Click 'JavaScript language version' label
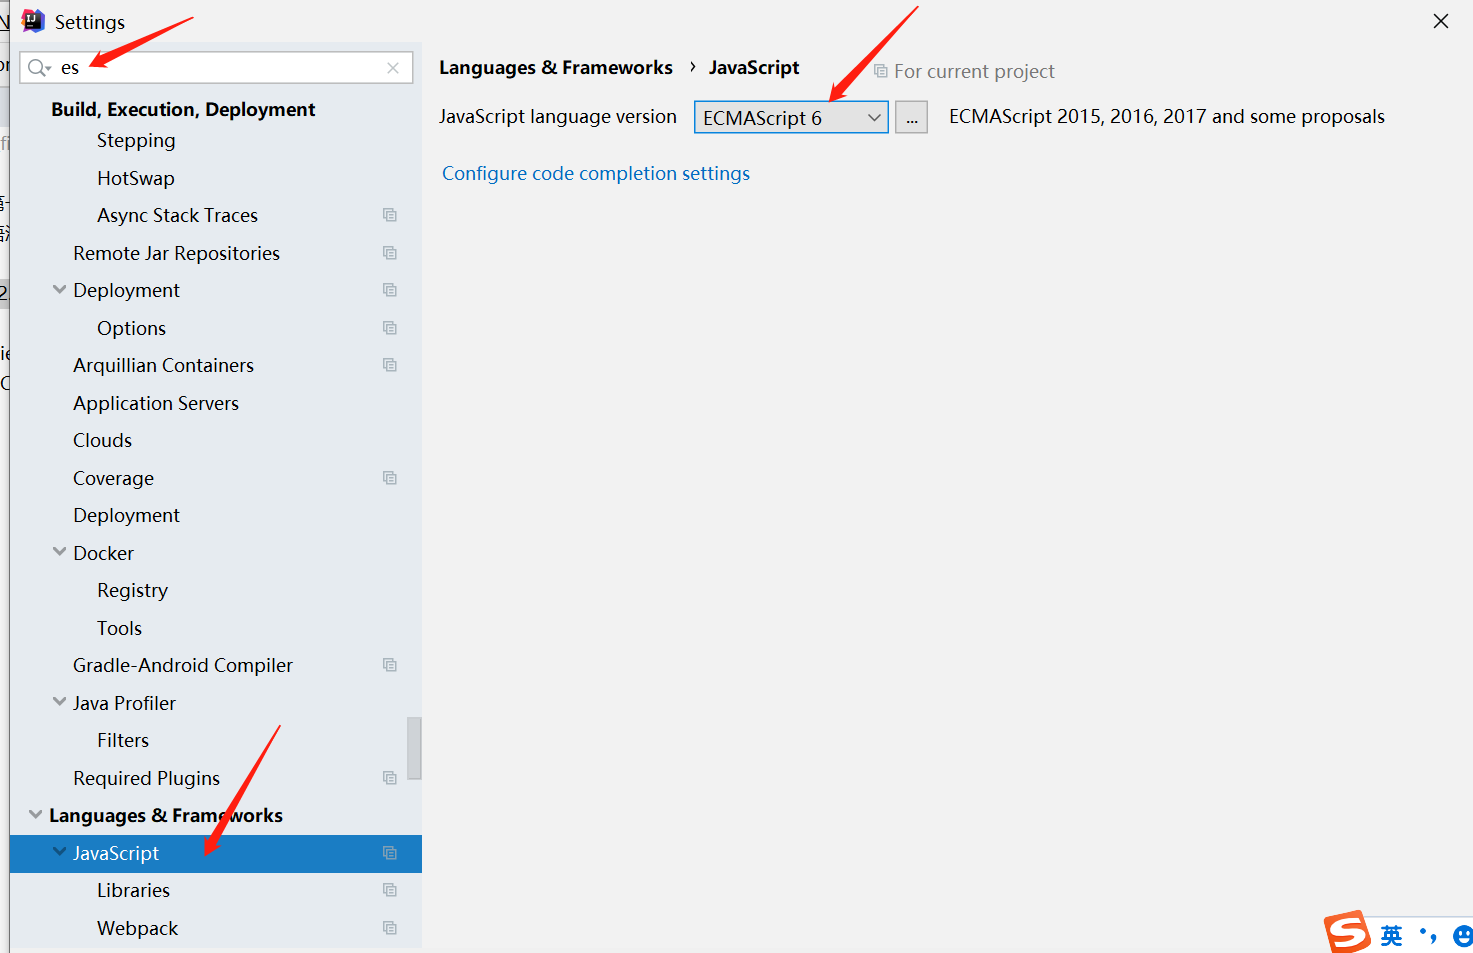This screenshot has width=1473, height=953. tap(557, 116)
